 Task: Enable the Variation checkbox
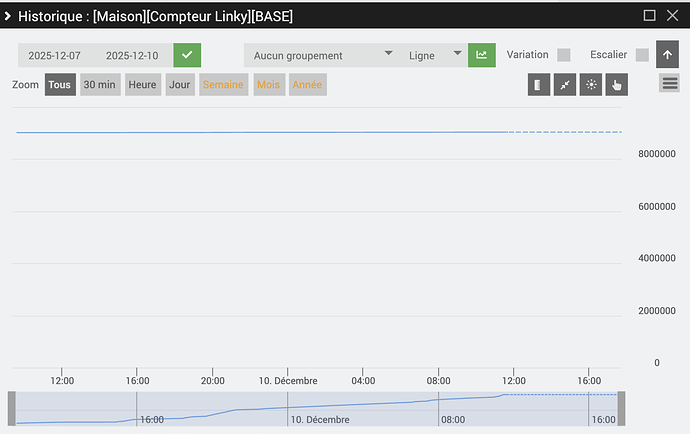tap(564, 55)
